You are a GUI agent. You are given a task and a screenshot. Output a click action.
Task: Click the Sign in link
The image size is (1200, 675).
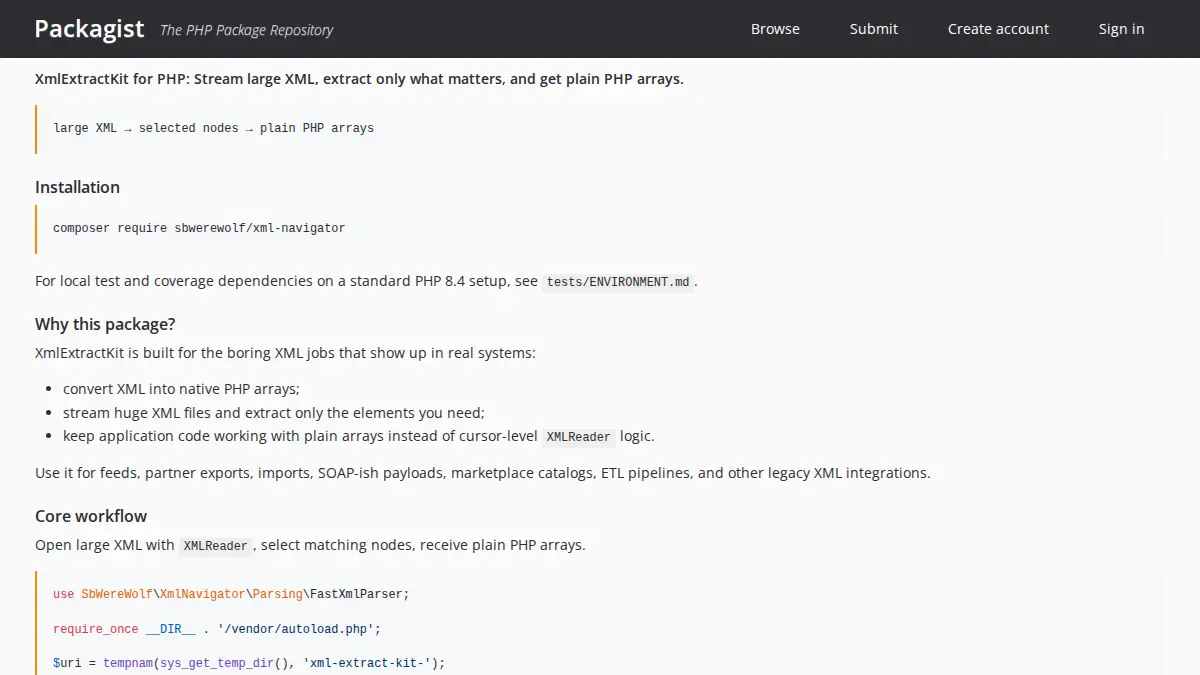1120,29
